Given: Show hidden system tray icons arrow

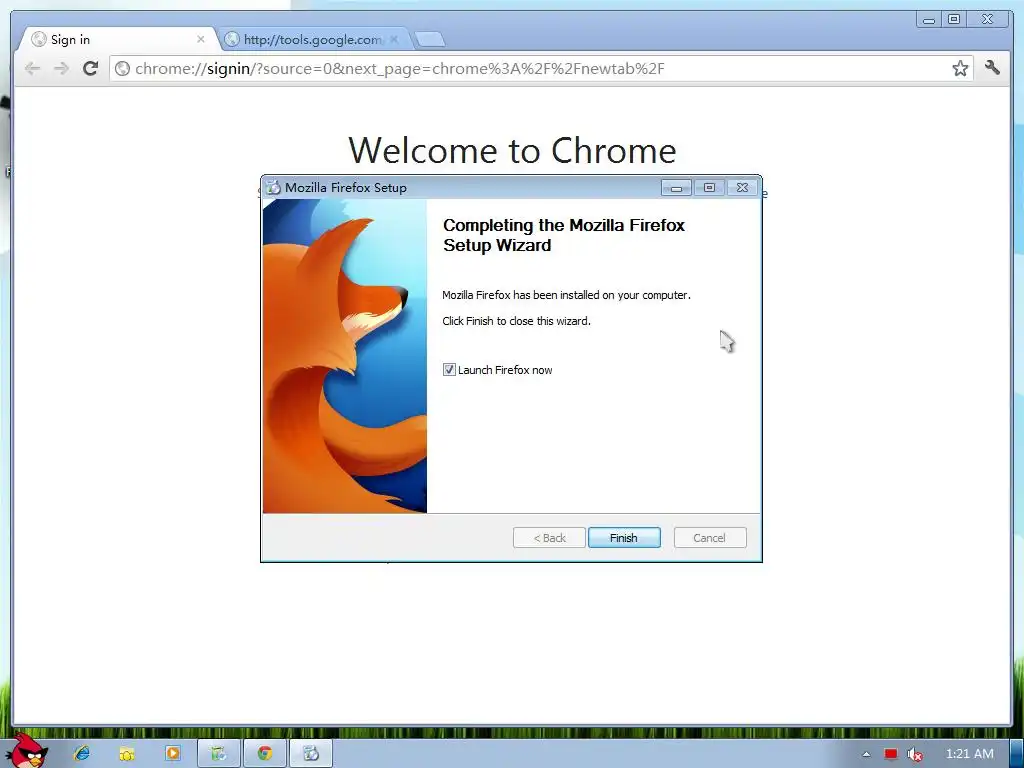Looking at the screenshot, I should click(866, 754).
